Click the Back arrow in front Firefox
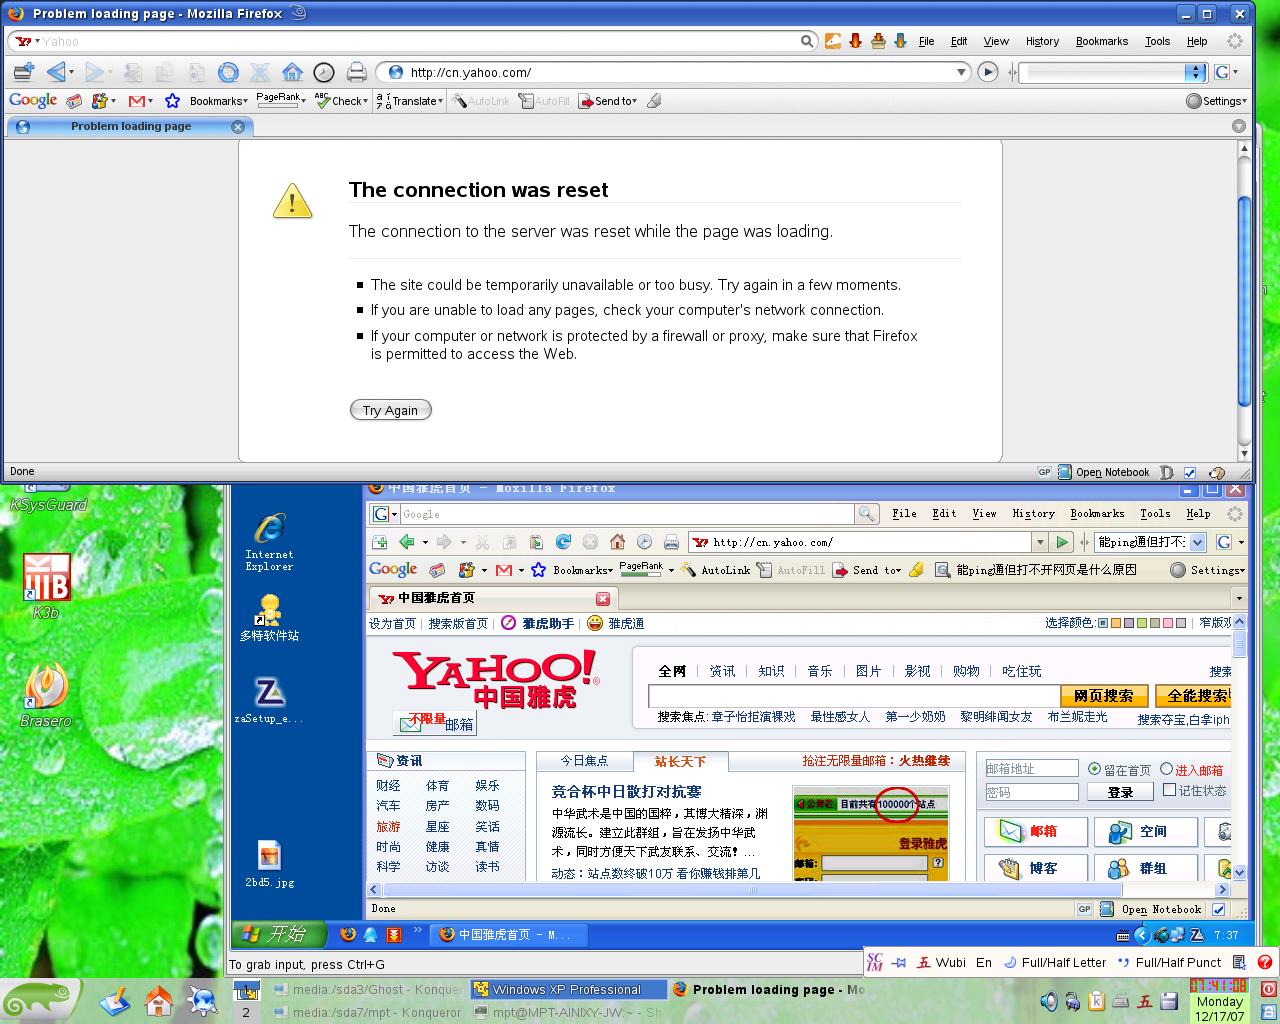Screen dimensions: 1280x1024 [56, 72]
